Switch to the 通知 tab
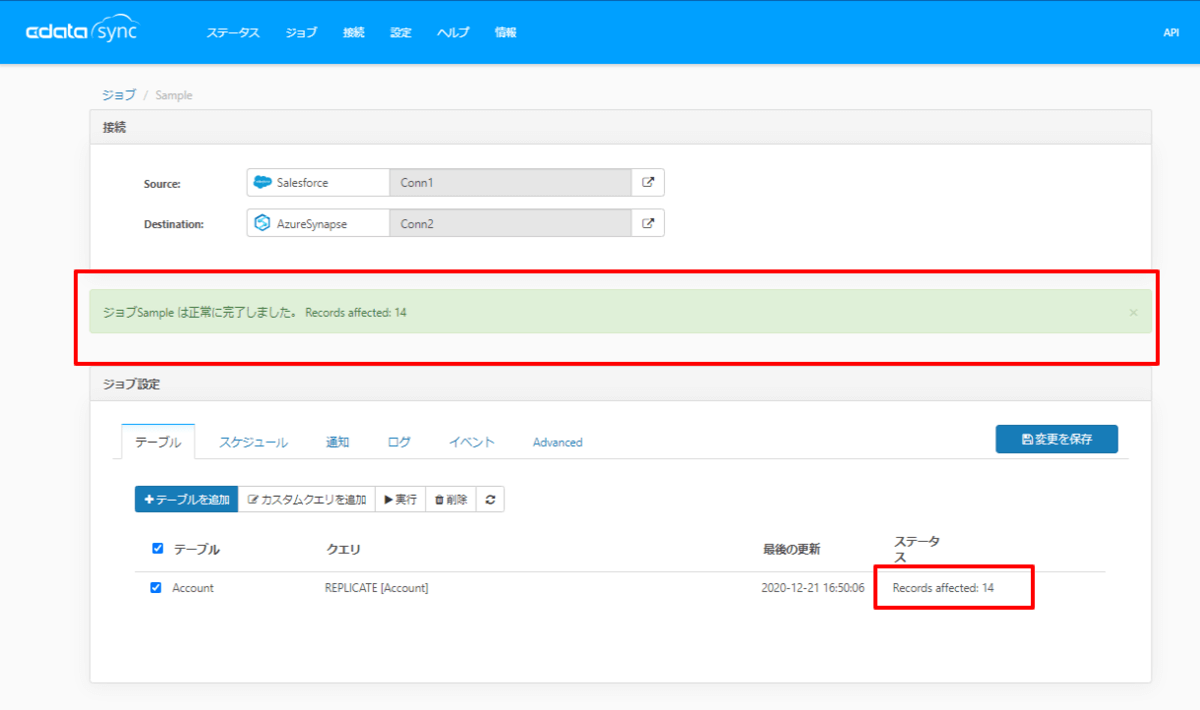This screenshot has height=710, width=1200. (338, 442)
